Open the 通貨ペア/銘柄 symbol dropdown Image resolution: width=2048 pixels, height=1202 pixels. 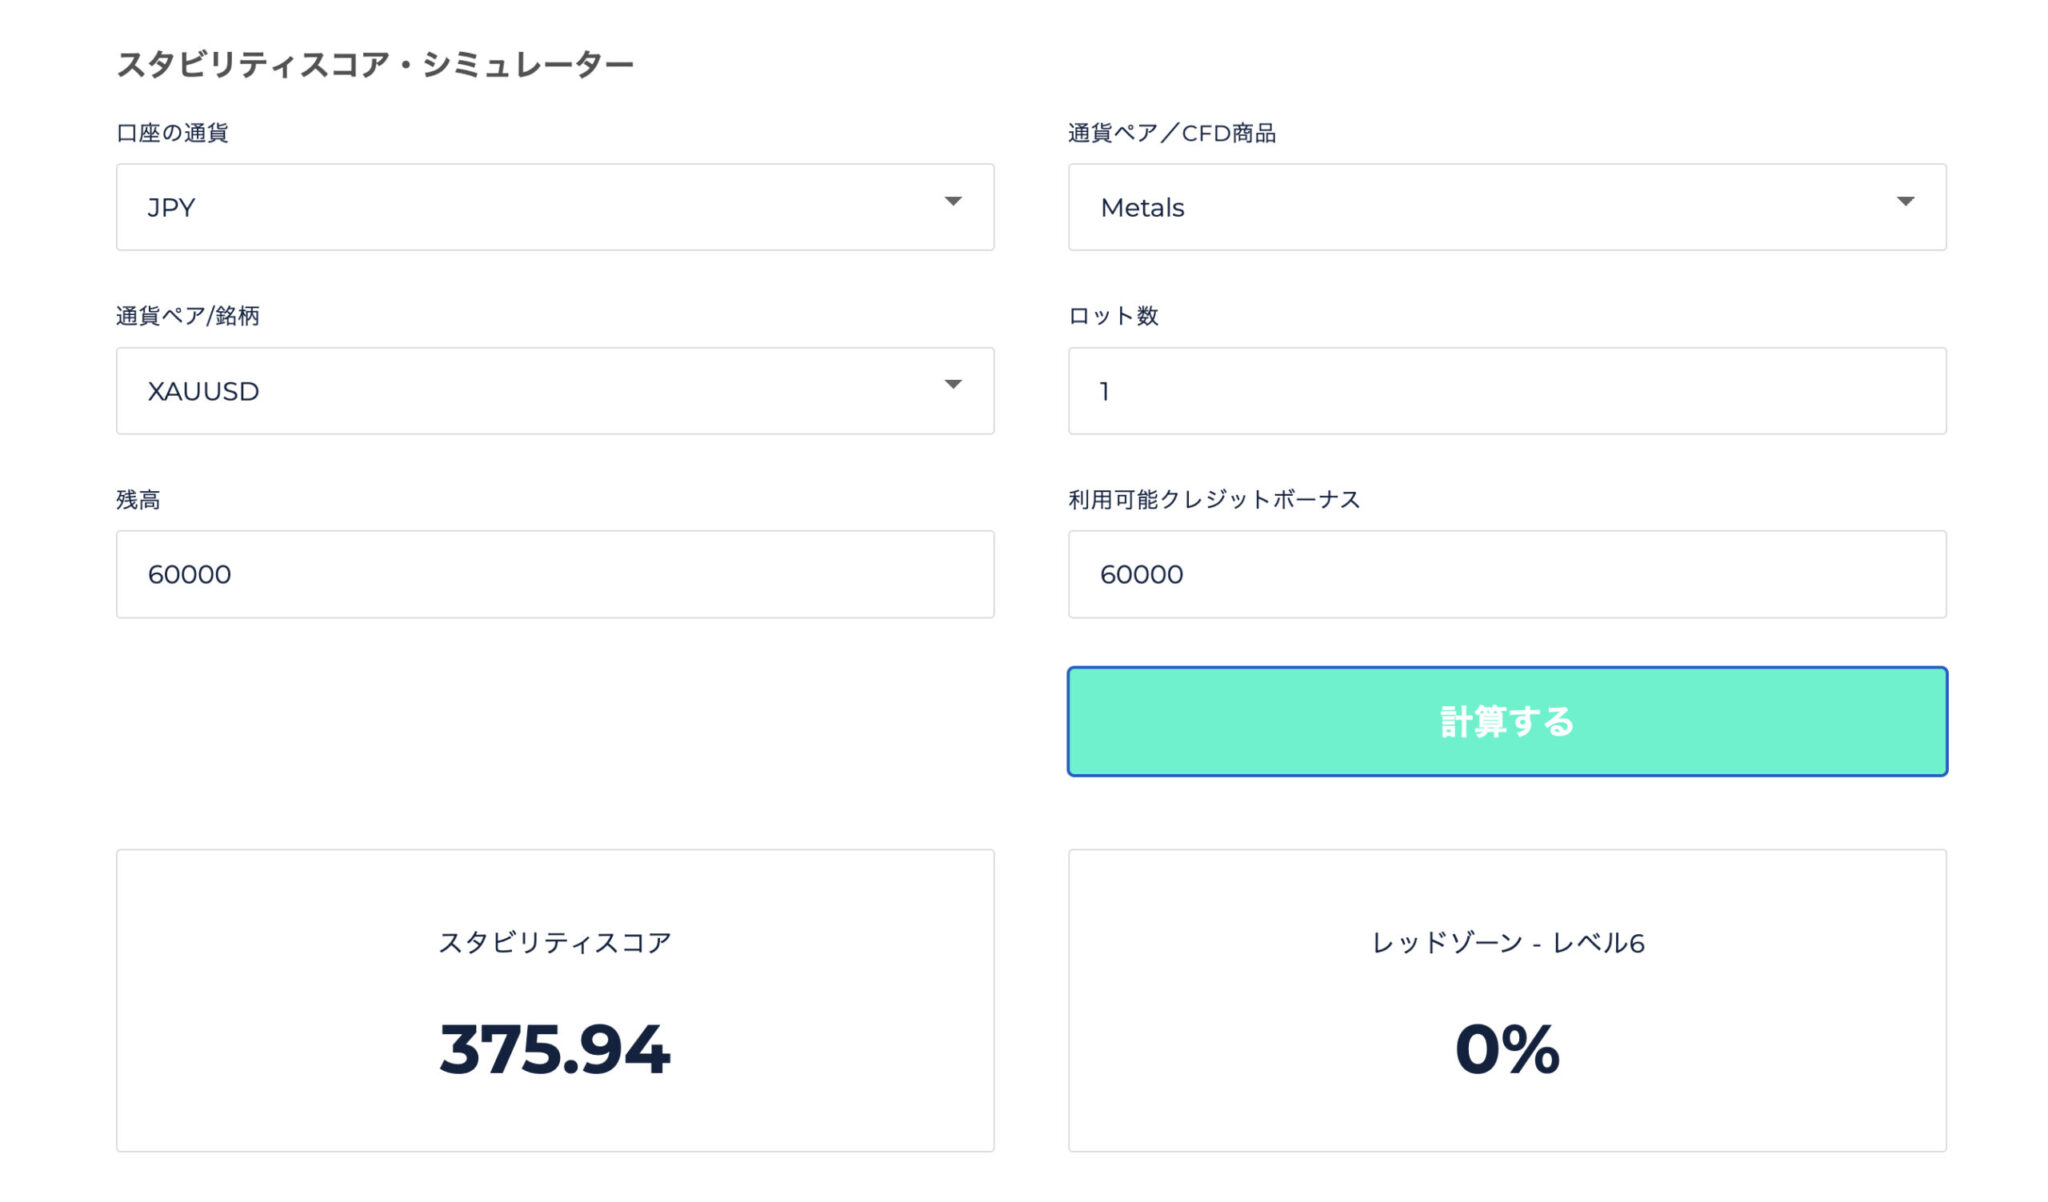pyautogui.click(x=555, y=391)
